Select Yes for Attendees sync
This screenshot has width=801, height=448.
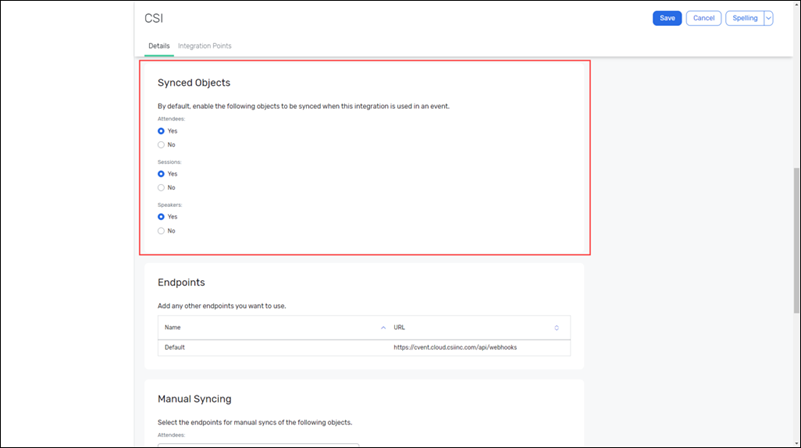[161, 131]
